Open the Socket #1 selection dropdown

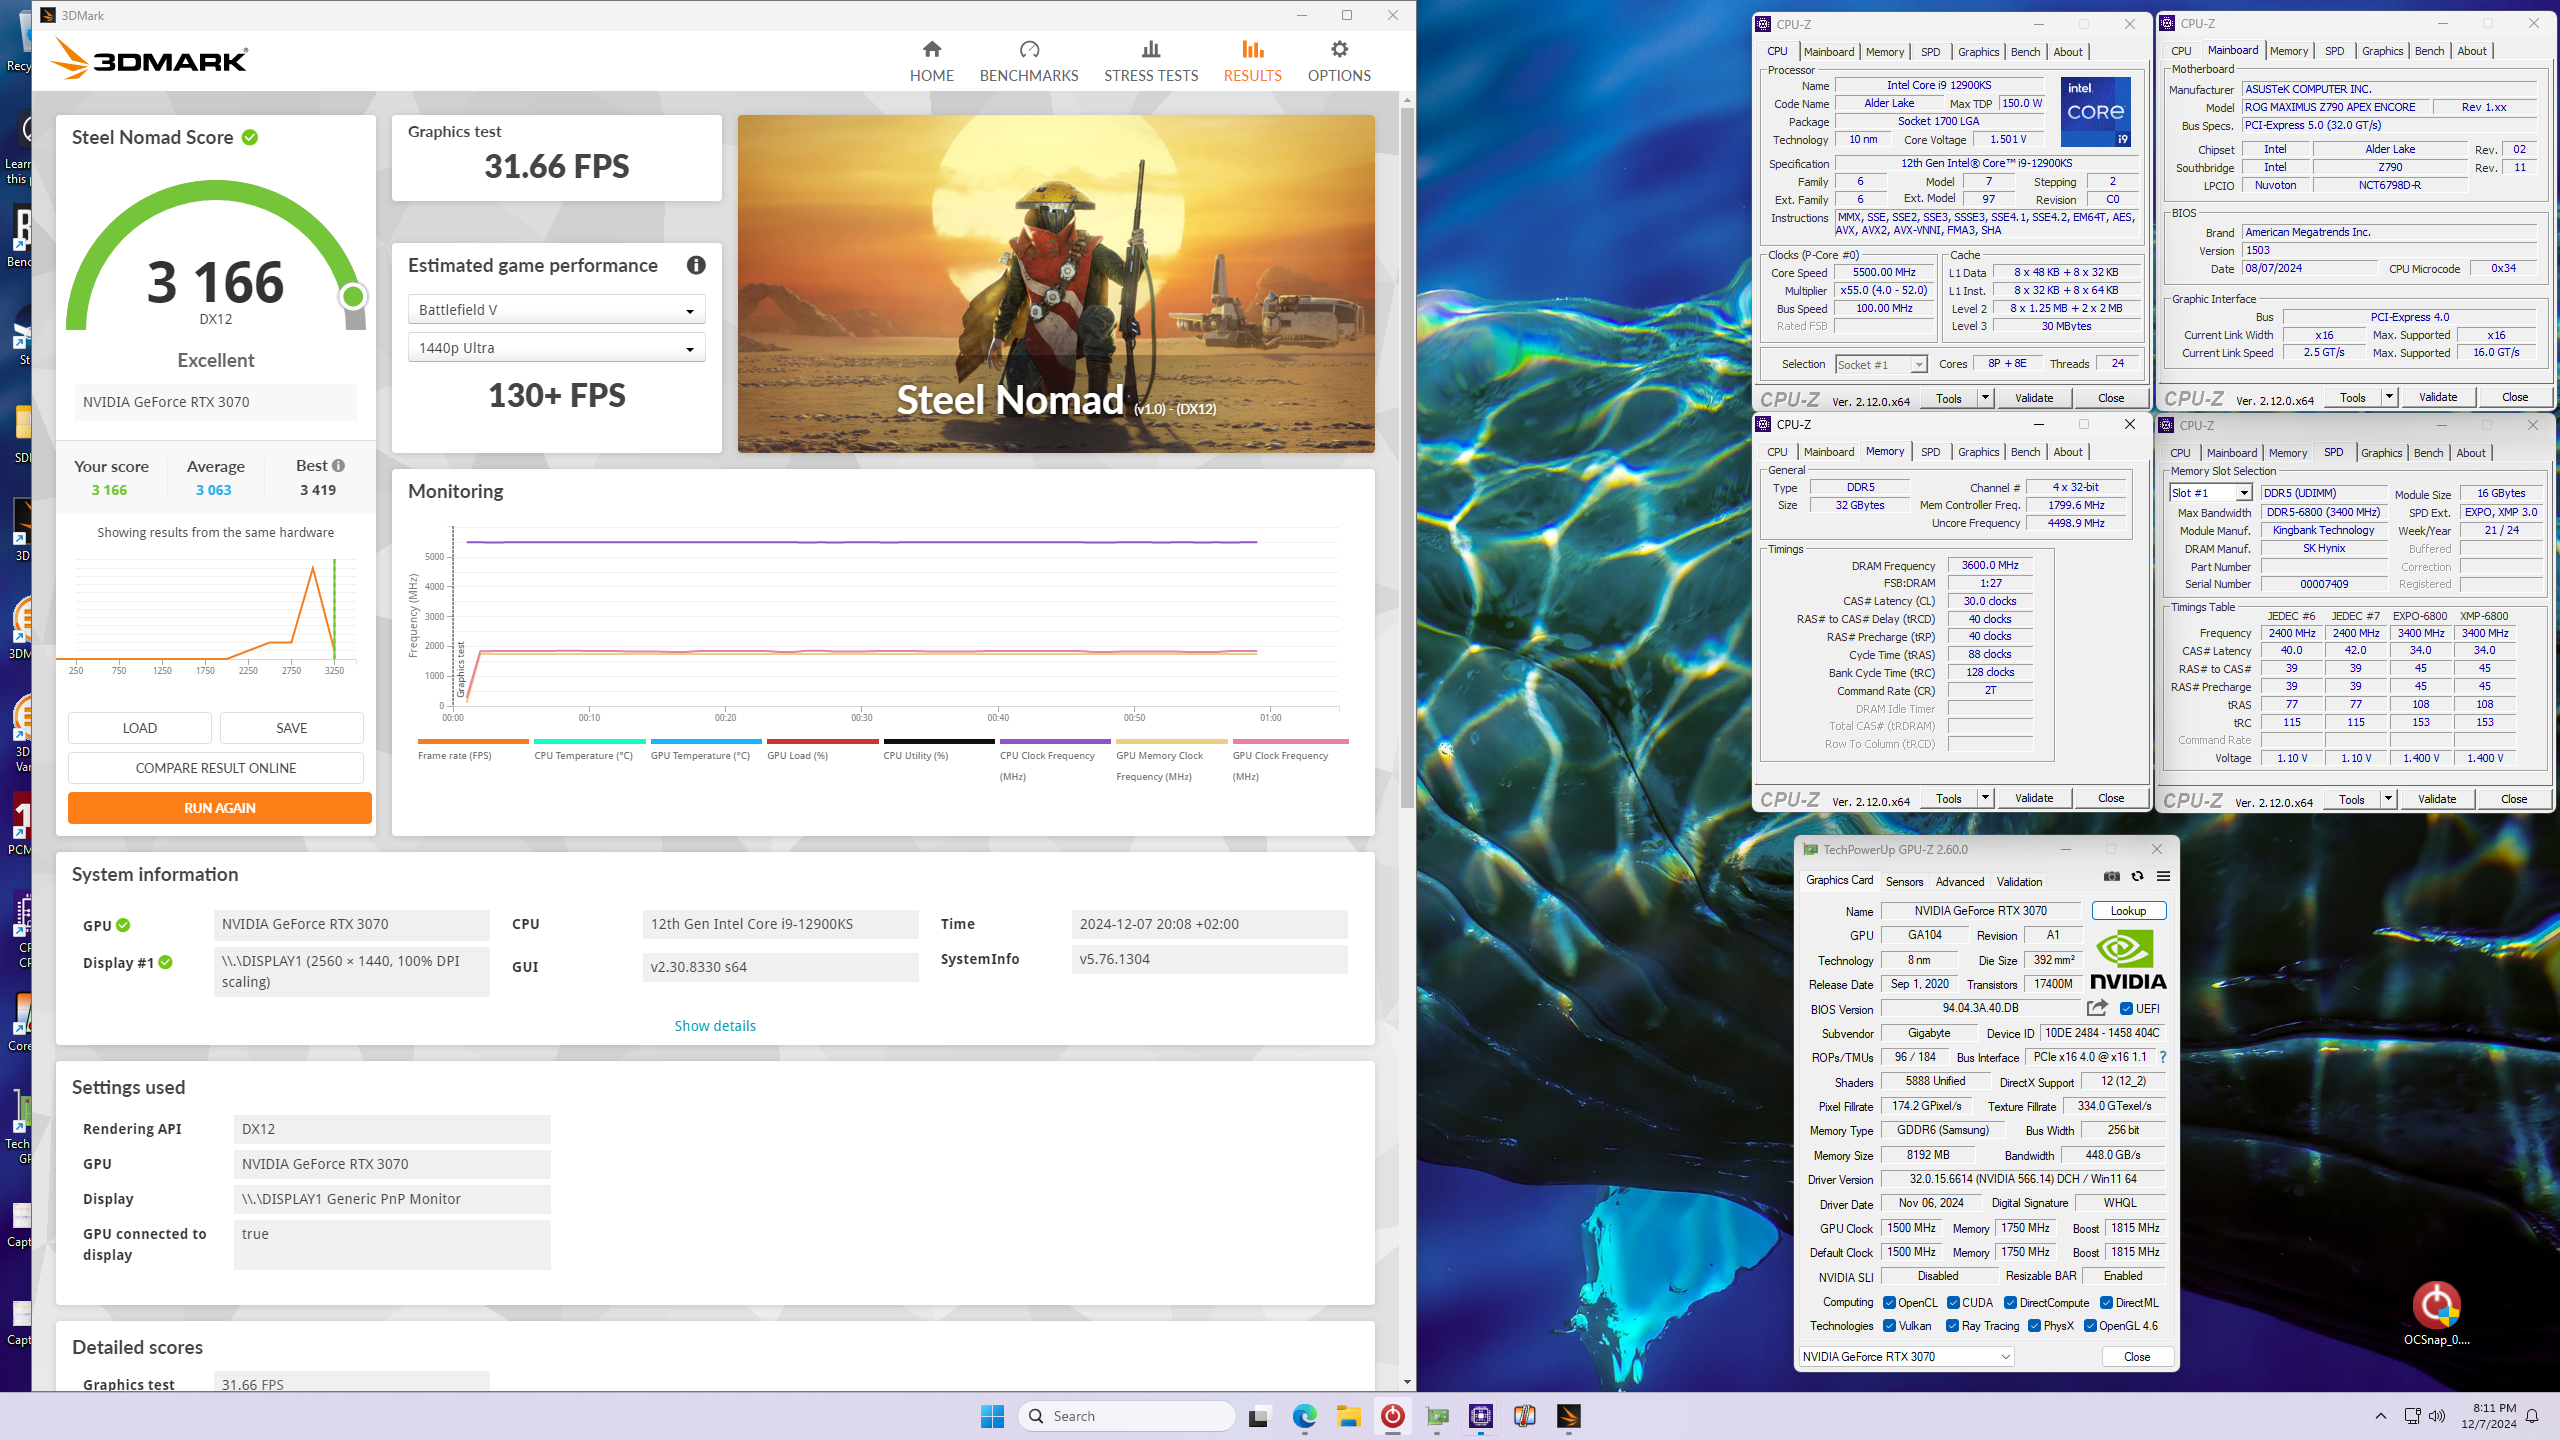1881,365
